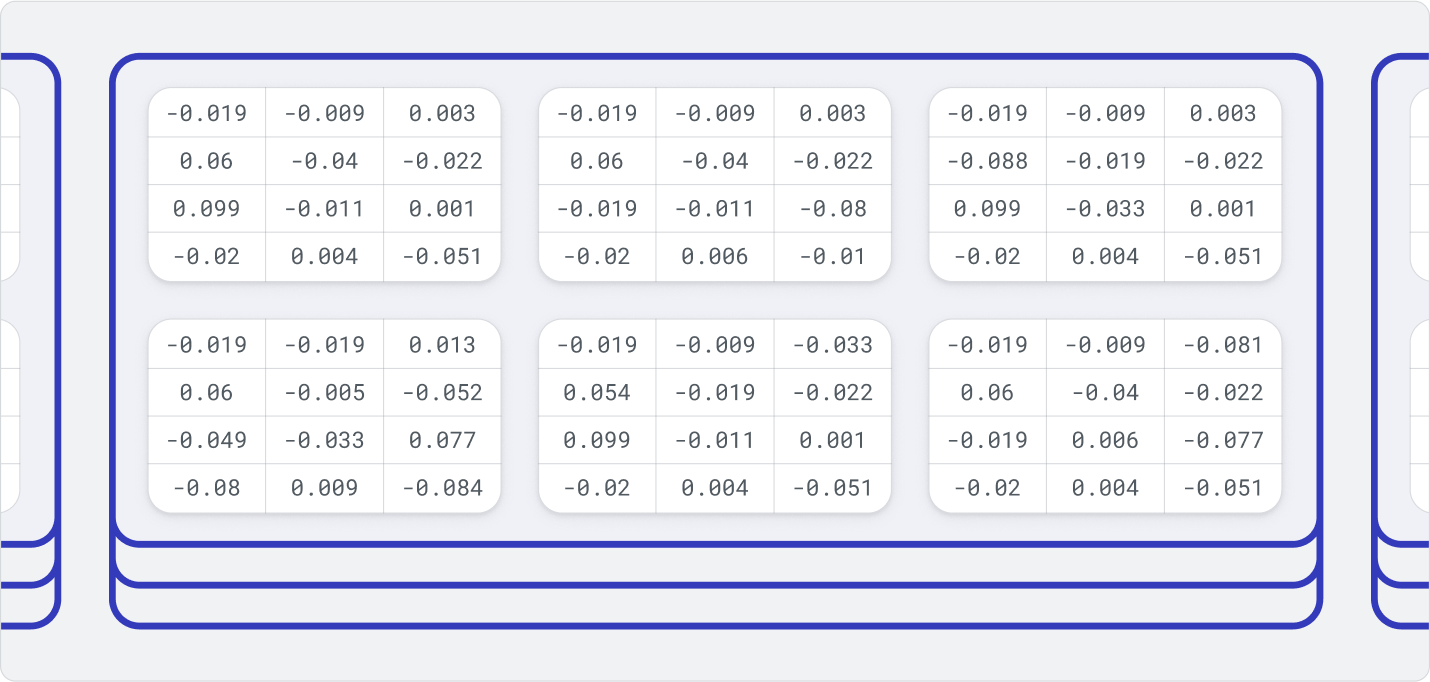Select -0.033 in the top-right matrix
1430x682 pixels.
[1106, 209]
